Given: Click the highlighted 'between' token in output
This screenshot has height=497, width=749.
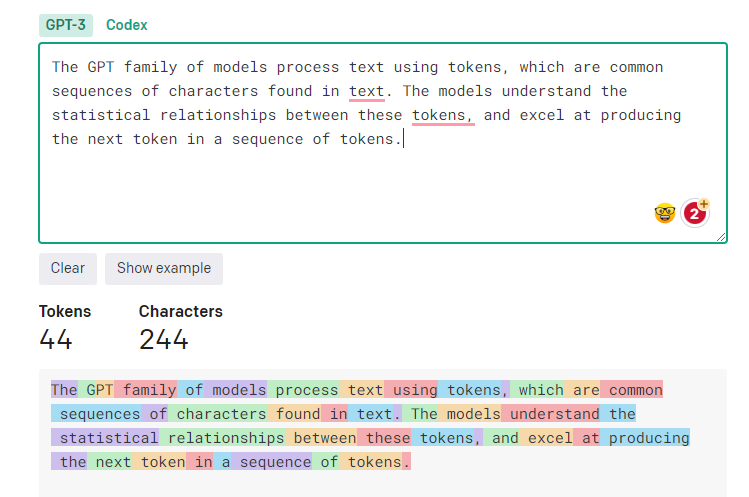Looking at the screenshot, I should (321, 438).
